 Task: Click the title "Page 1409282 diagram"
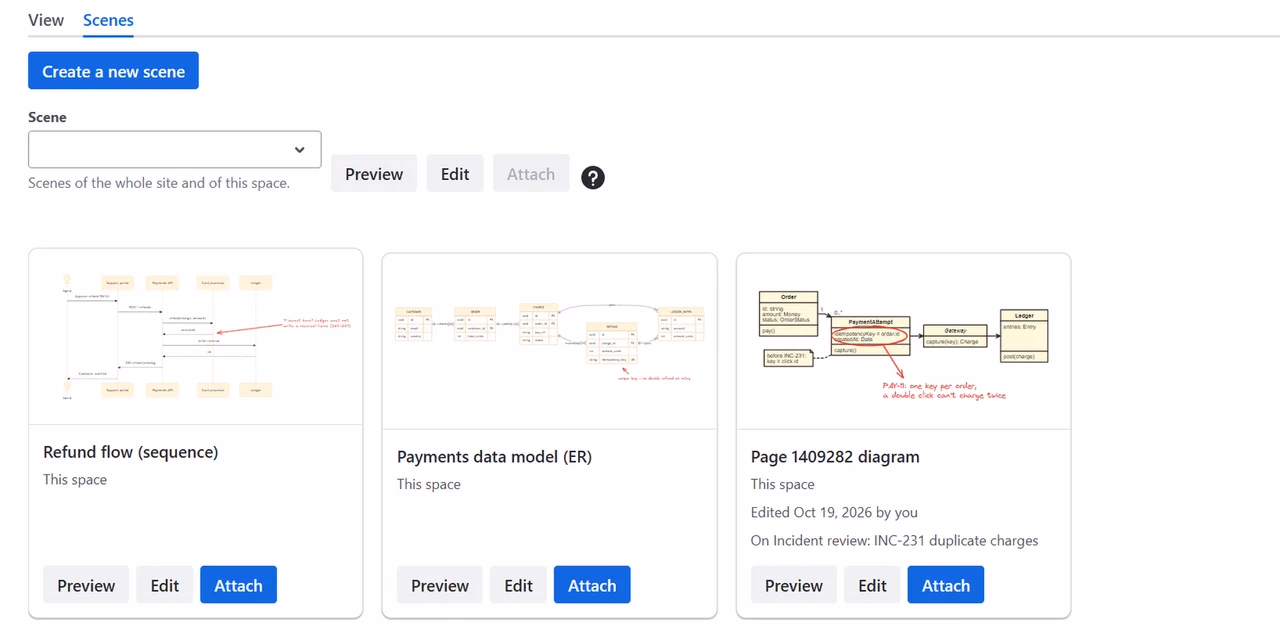click(835, 457)
